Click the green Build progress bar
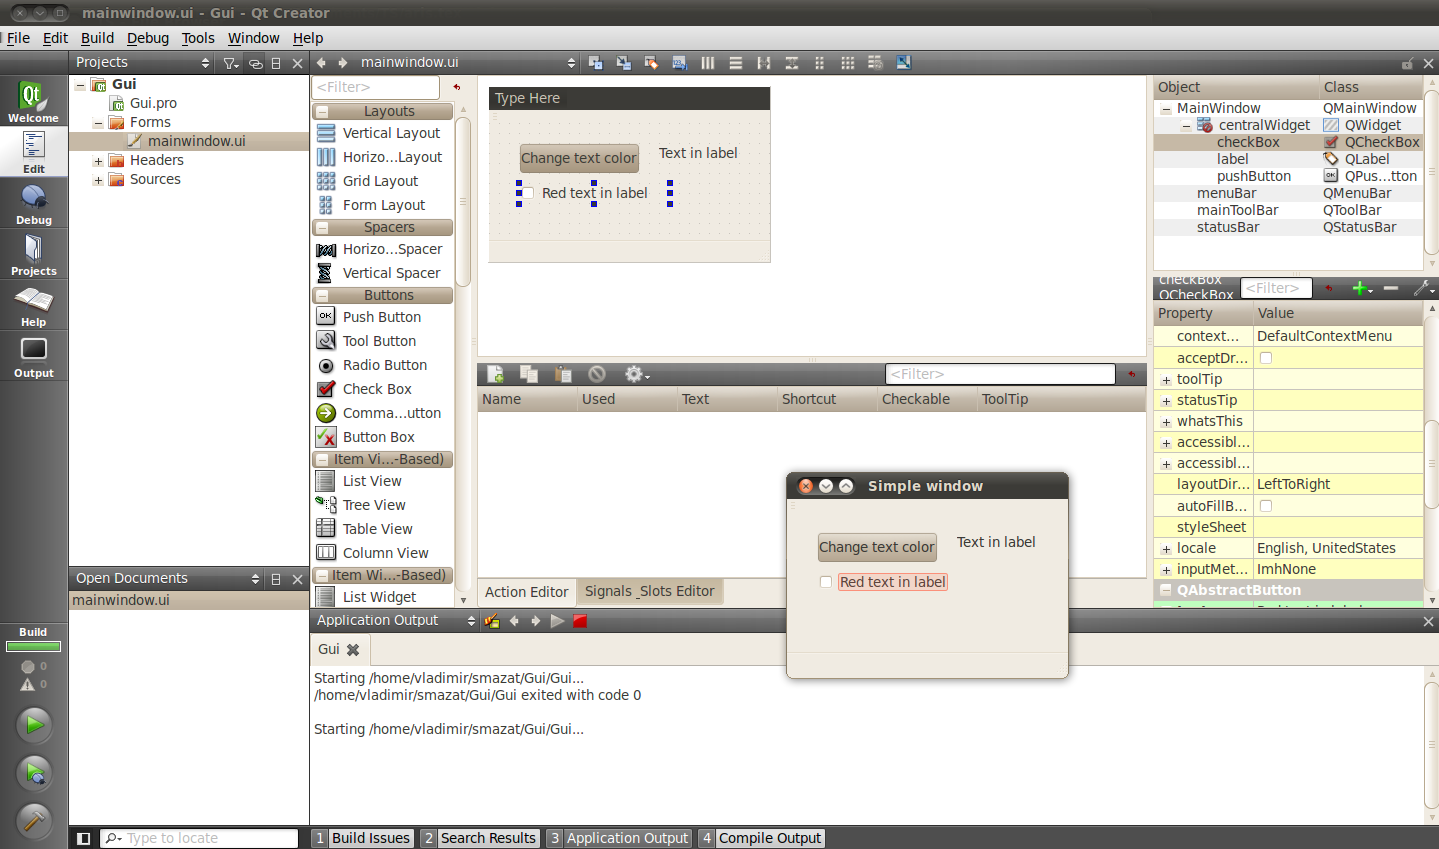Viewport: 1439px width, 849px height. pyautogui.click(x=33, y=647)
